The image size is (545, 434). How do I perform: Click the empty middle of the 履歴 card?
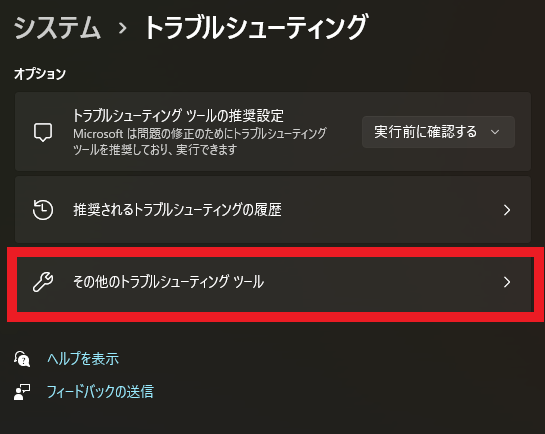[389, 210]
